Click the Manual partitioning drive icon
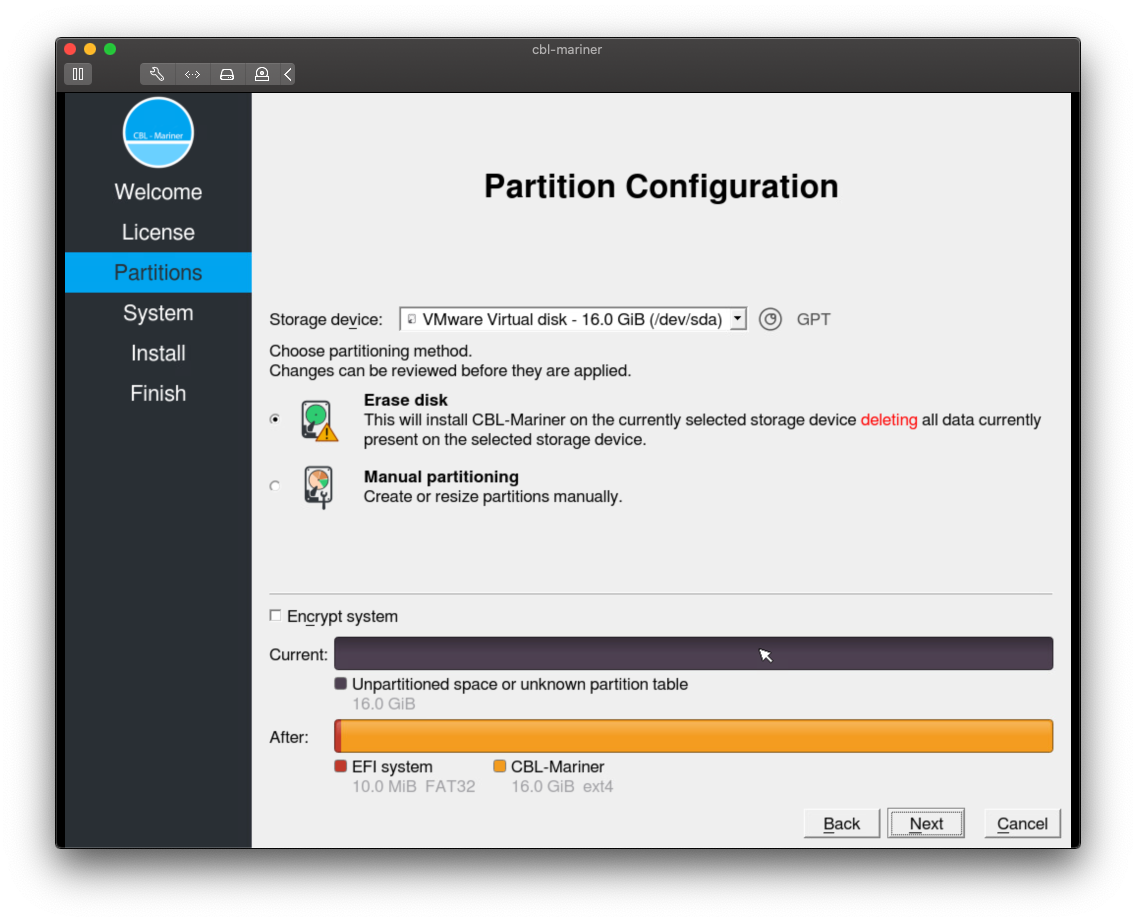 318,487
